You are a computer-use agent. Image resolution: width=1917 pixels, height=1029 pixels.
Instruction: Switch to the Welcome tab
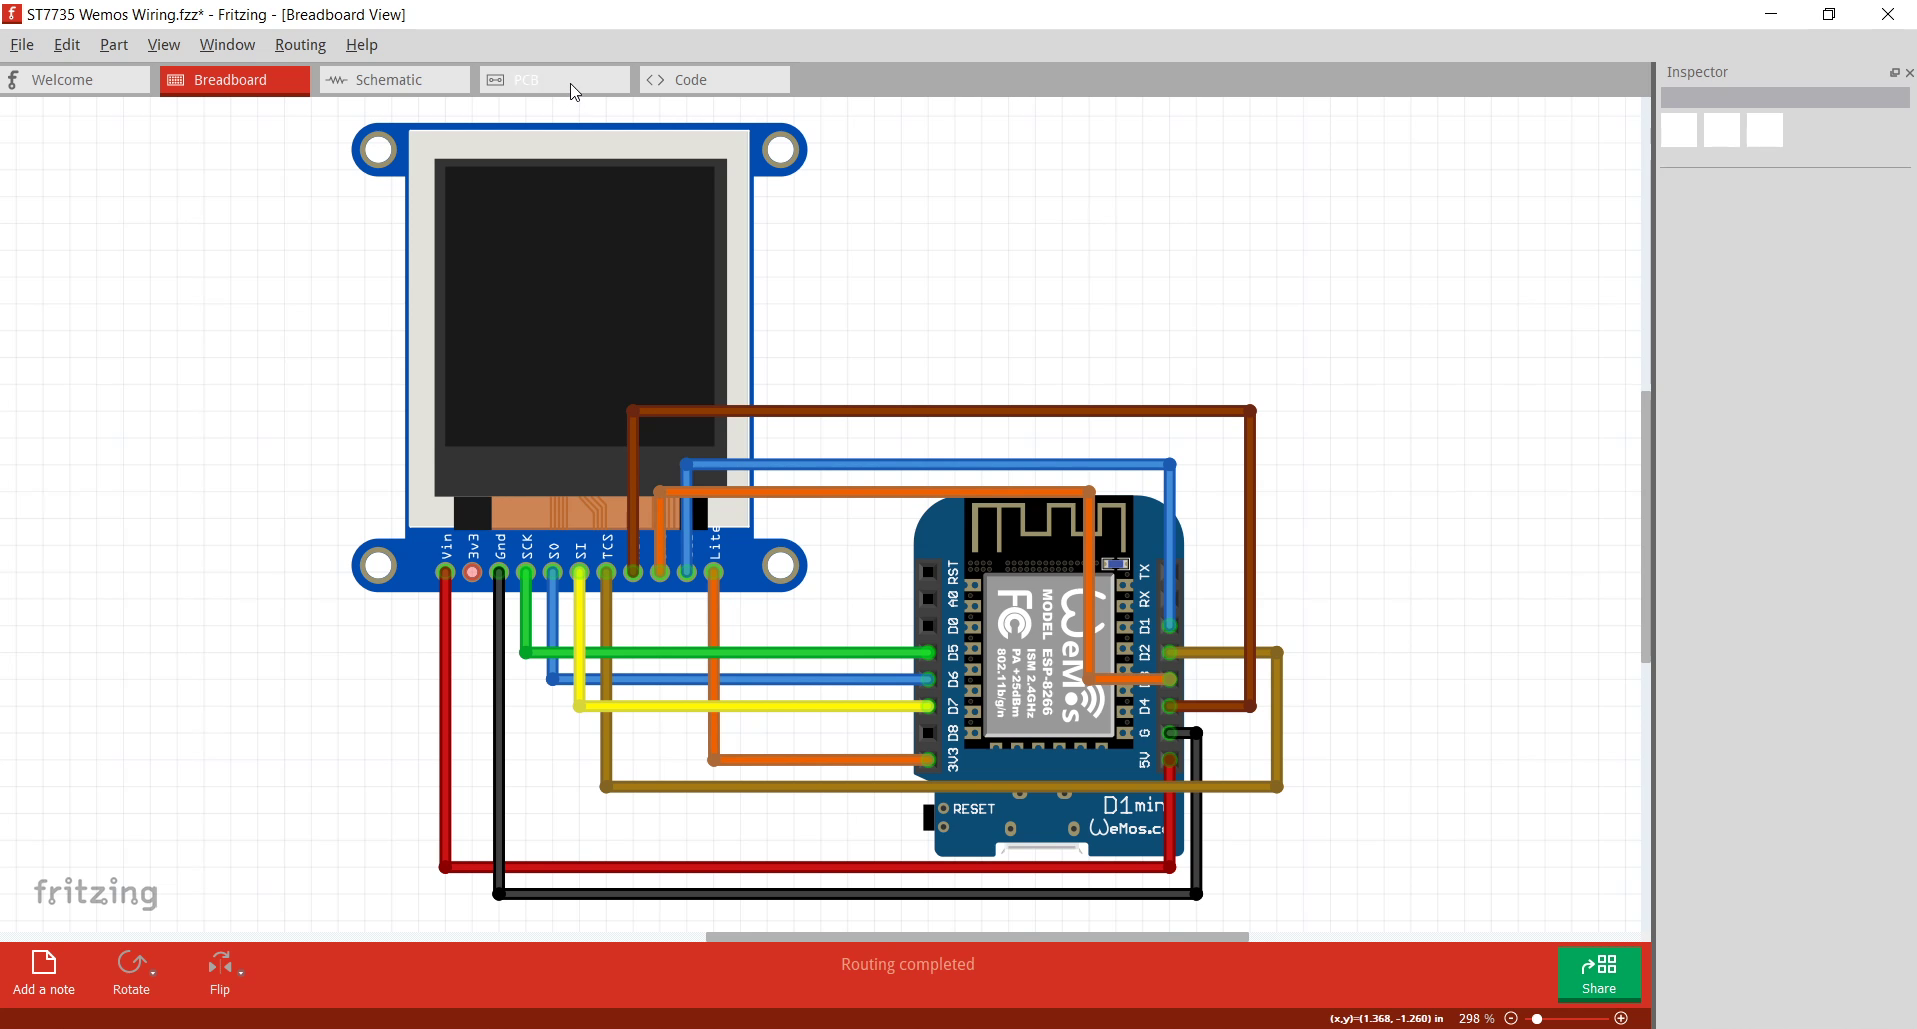[x=75, y=80]
